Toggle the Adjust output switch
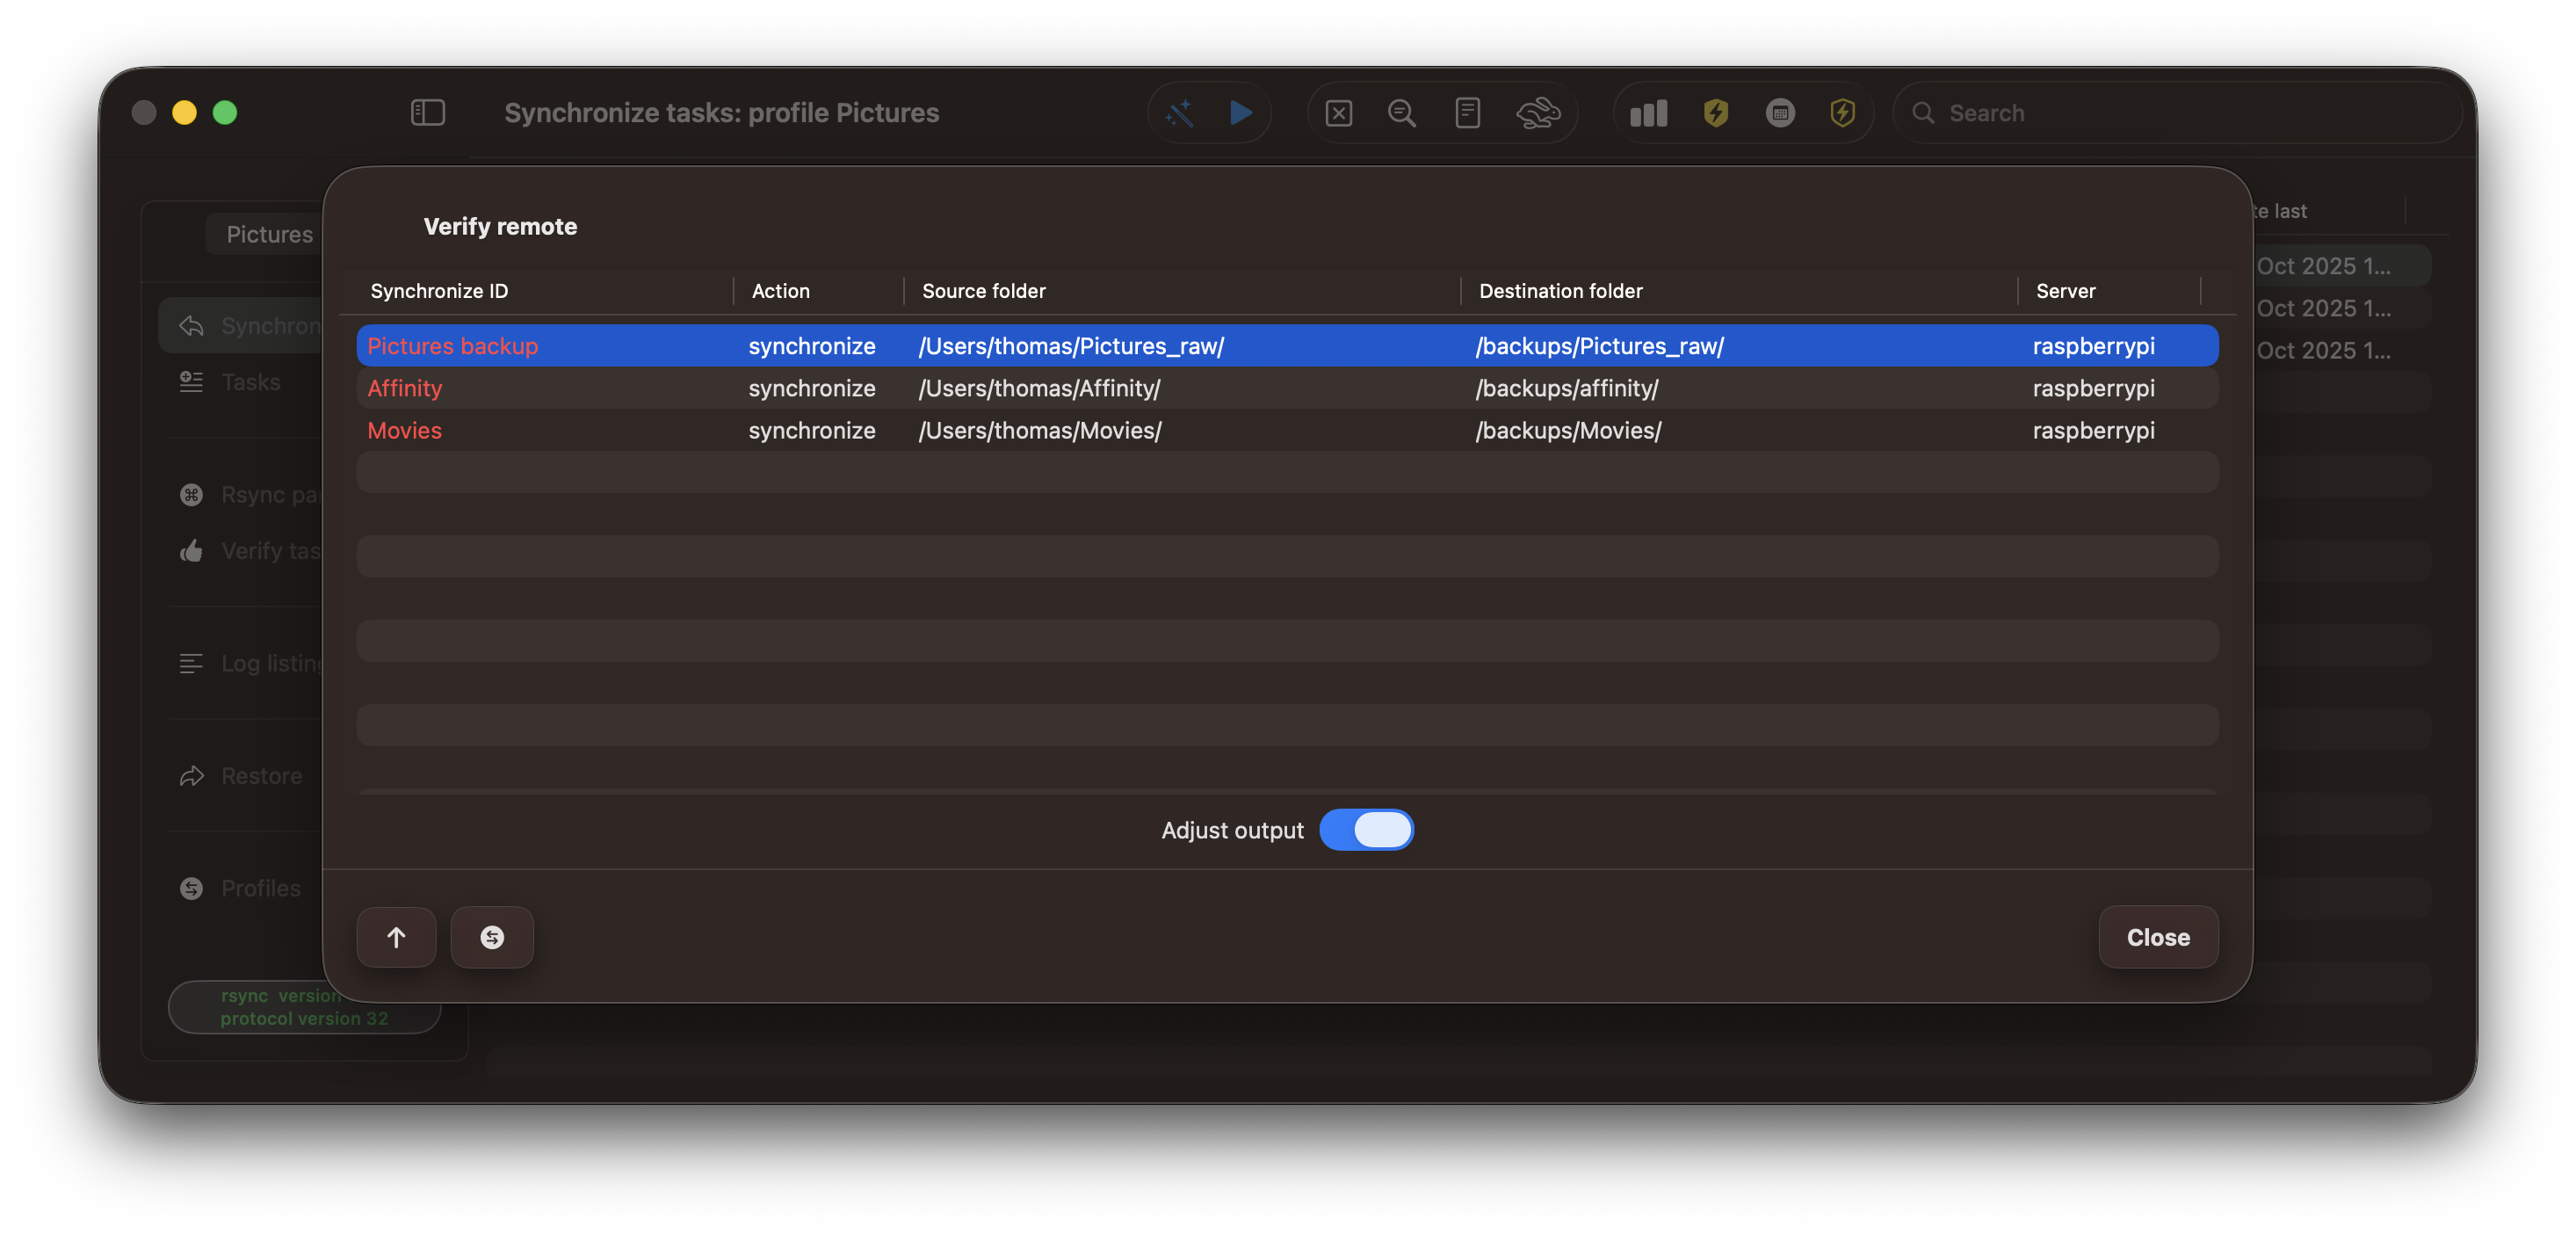This screenshot has height=1234, width=2576. click(1366, 830)
